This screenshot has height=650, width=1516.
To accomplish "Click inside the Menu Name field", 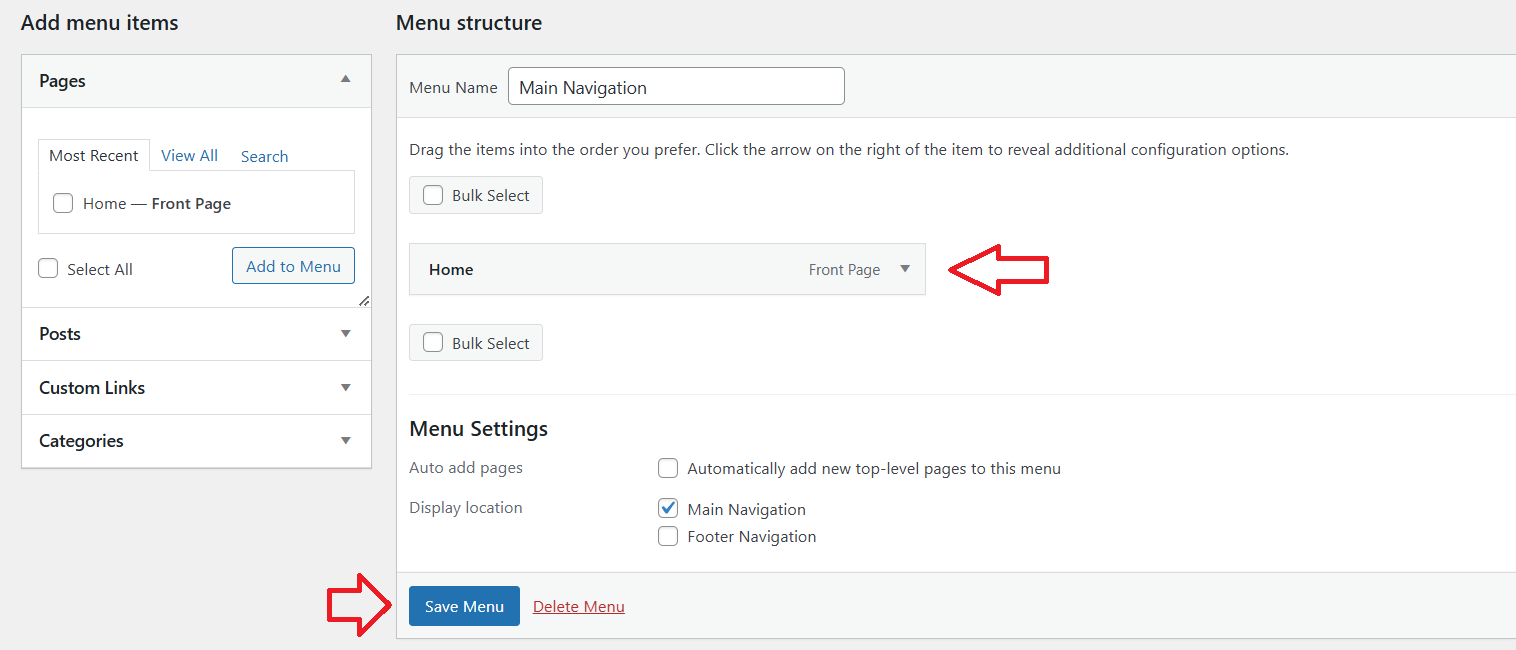I will point(676,87).
